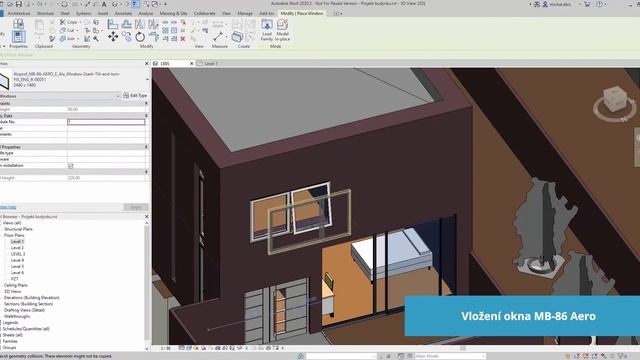This screenshot has height=360, width=640.
Task: Open the Structure ribbon tab
Action: click(x=45, y=13)
